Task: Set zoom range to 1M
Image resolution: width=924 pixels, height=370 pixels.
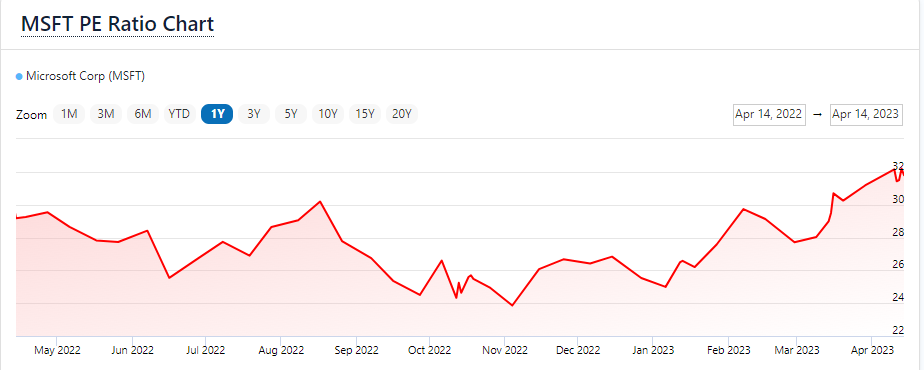Action: (x=70, y=114)
